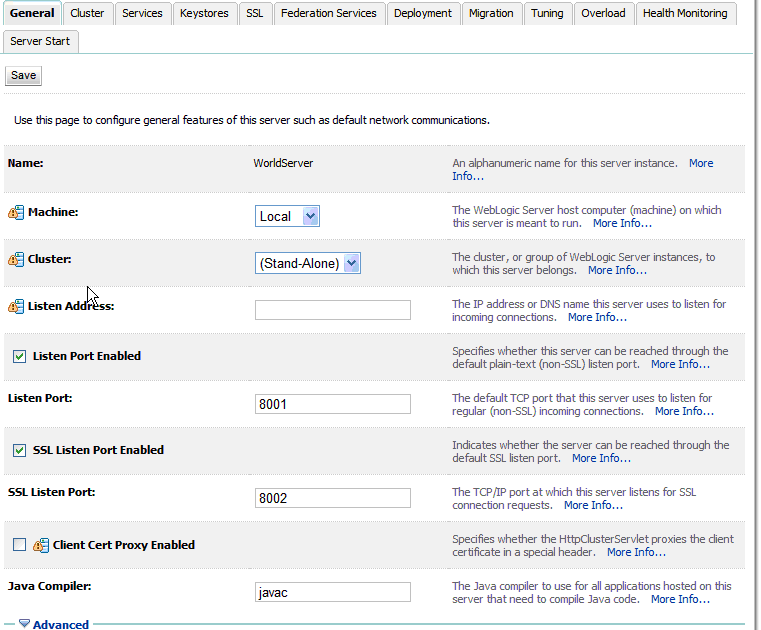
Task: Open More Info link for Machine description
Action: point(622,223)
